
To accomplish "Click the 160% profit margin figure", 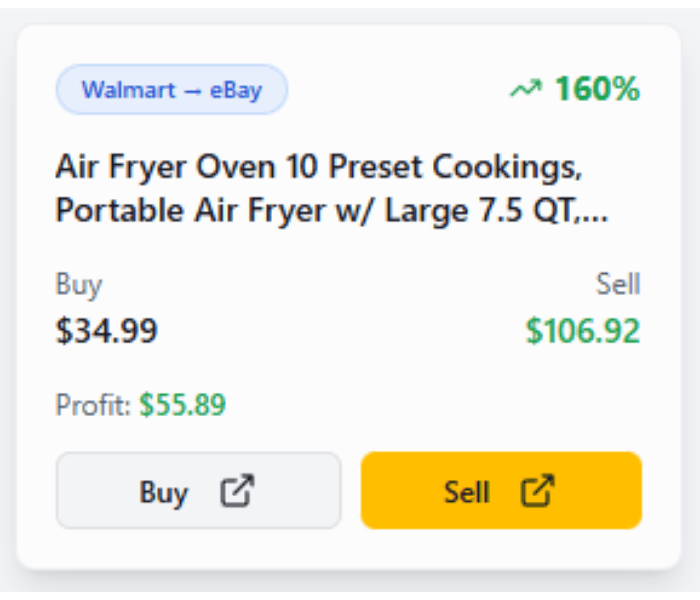I will (597, 90).
